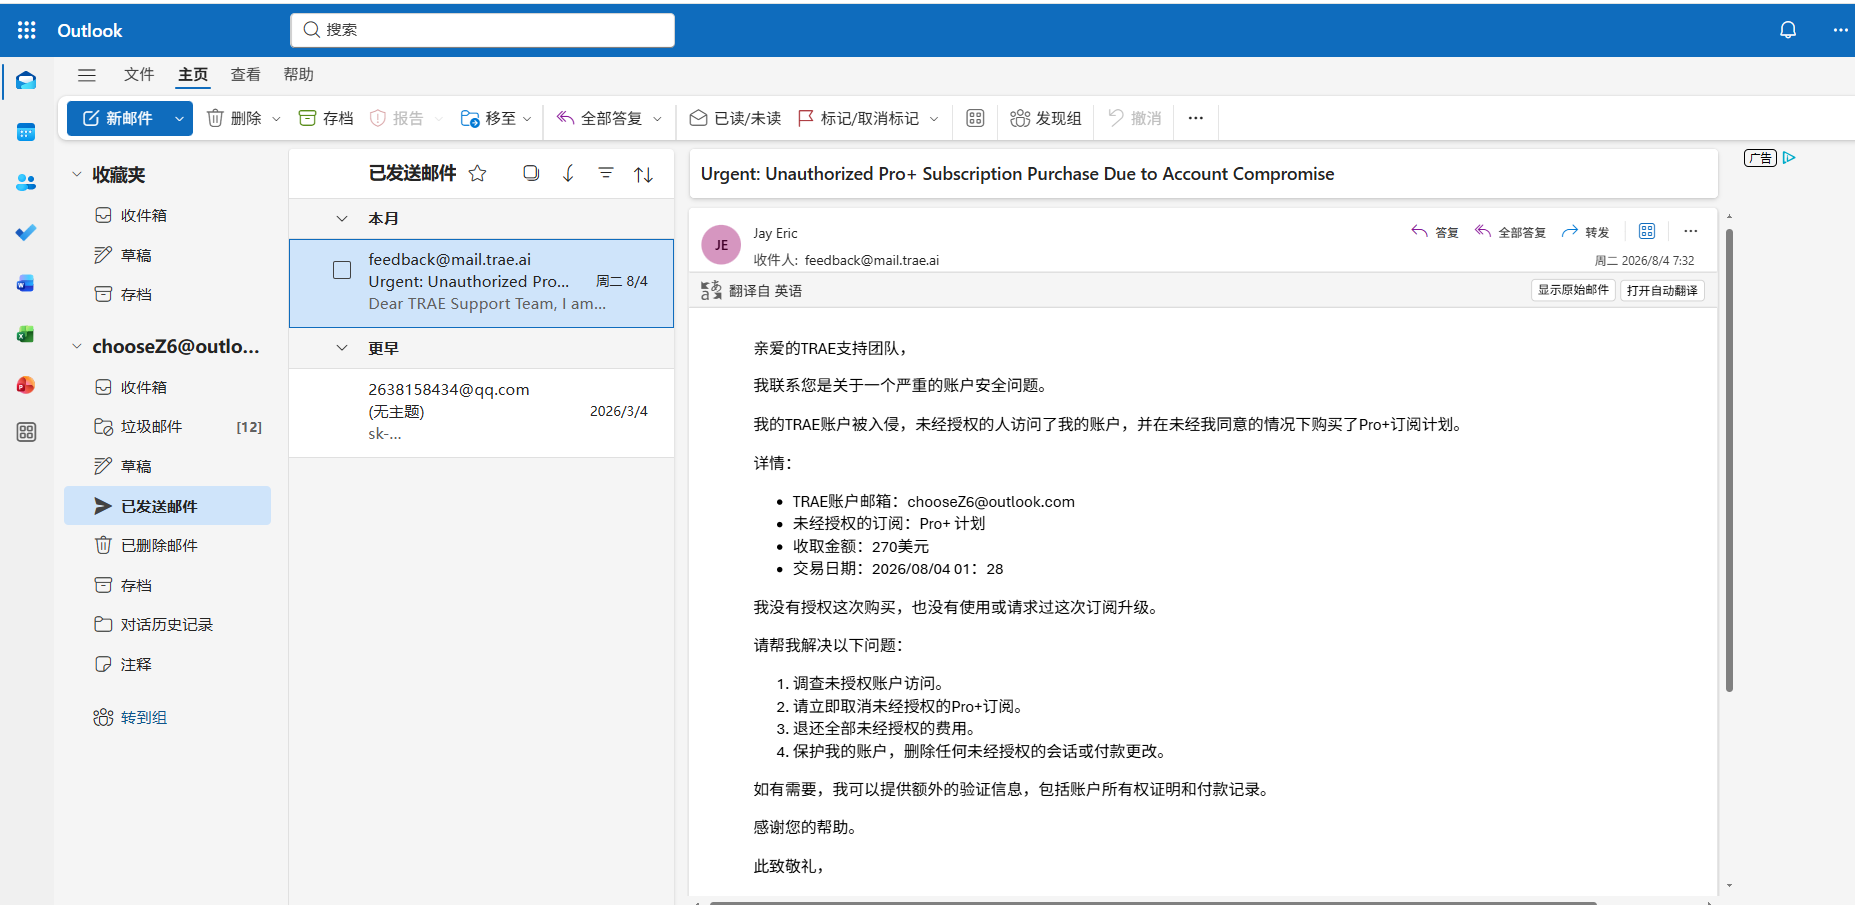The height and width of the screenshot is (905, 1855).
Task: Click the select-mode icon in the message list header
Action: [x=531, y=173]
